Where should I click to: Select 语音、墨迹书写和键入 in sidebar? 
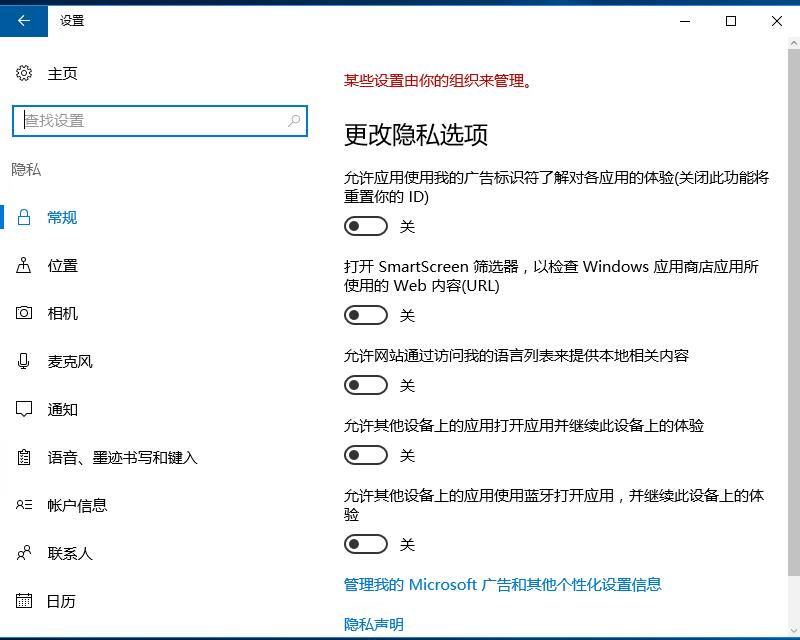122,457
